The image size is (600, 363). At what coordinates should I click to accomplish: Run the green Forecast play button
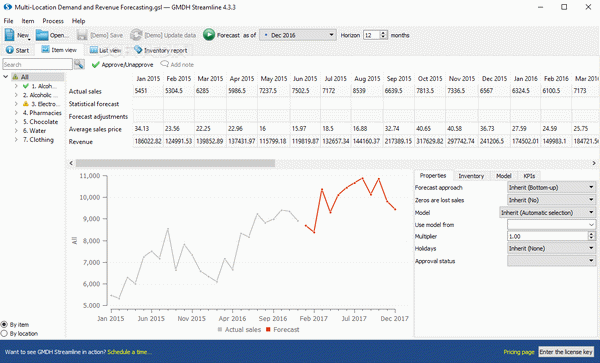pos(209,35)
